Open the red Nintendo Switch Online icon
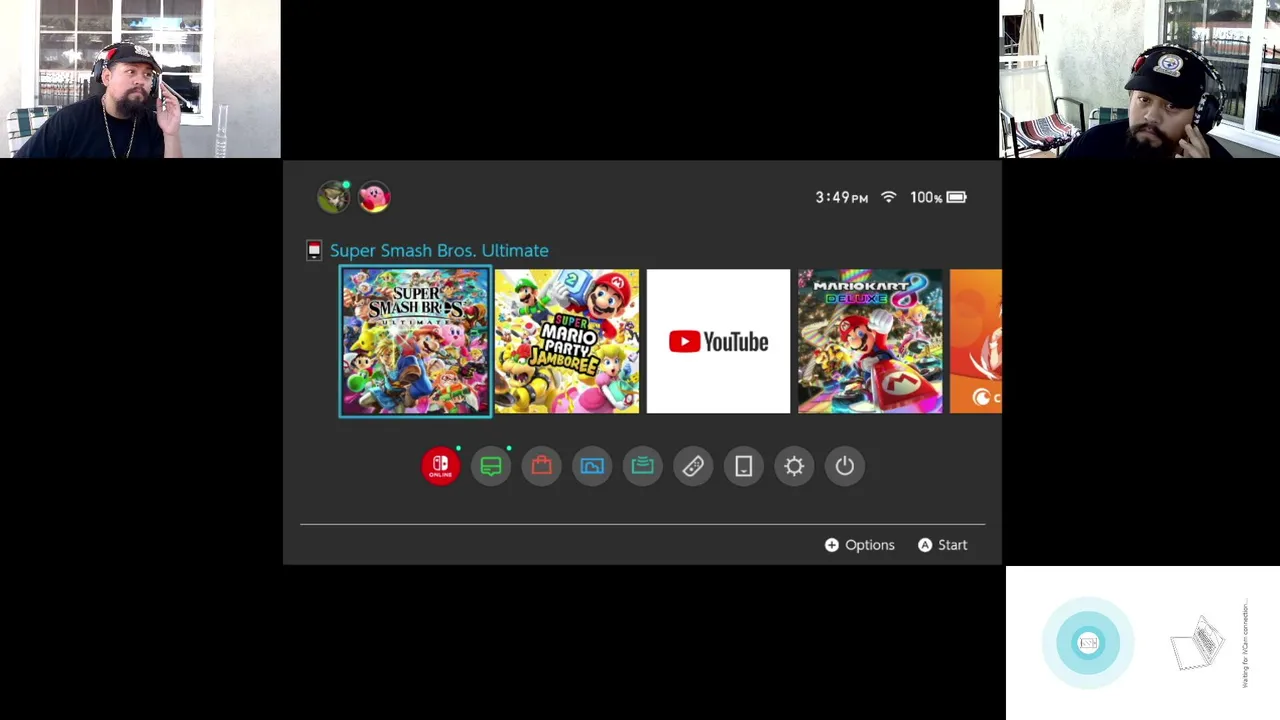This screenshot has height=720, width=1280. 440,466
